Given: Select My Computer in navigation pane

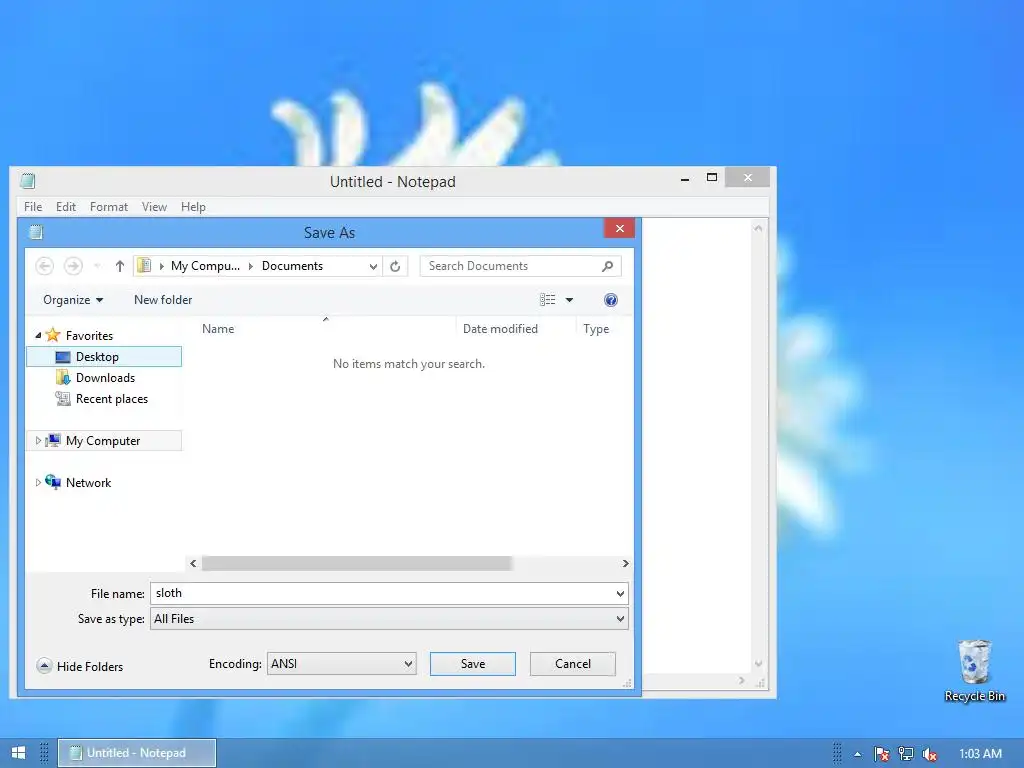Looking at the screenshot, I should 104,441.
